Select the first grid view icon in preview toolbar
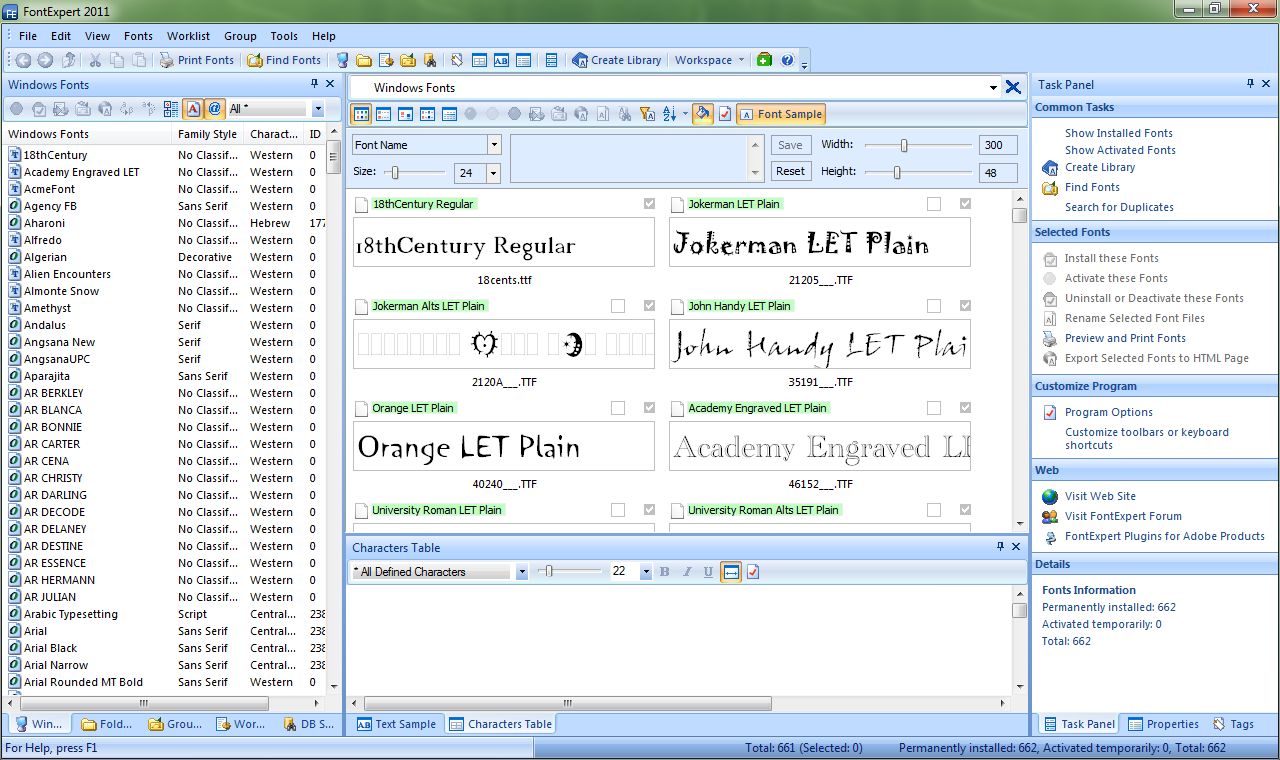 [362, 114]
